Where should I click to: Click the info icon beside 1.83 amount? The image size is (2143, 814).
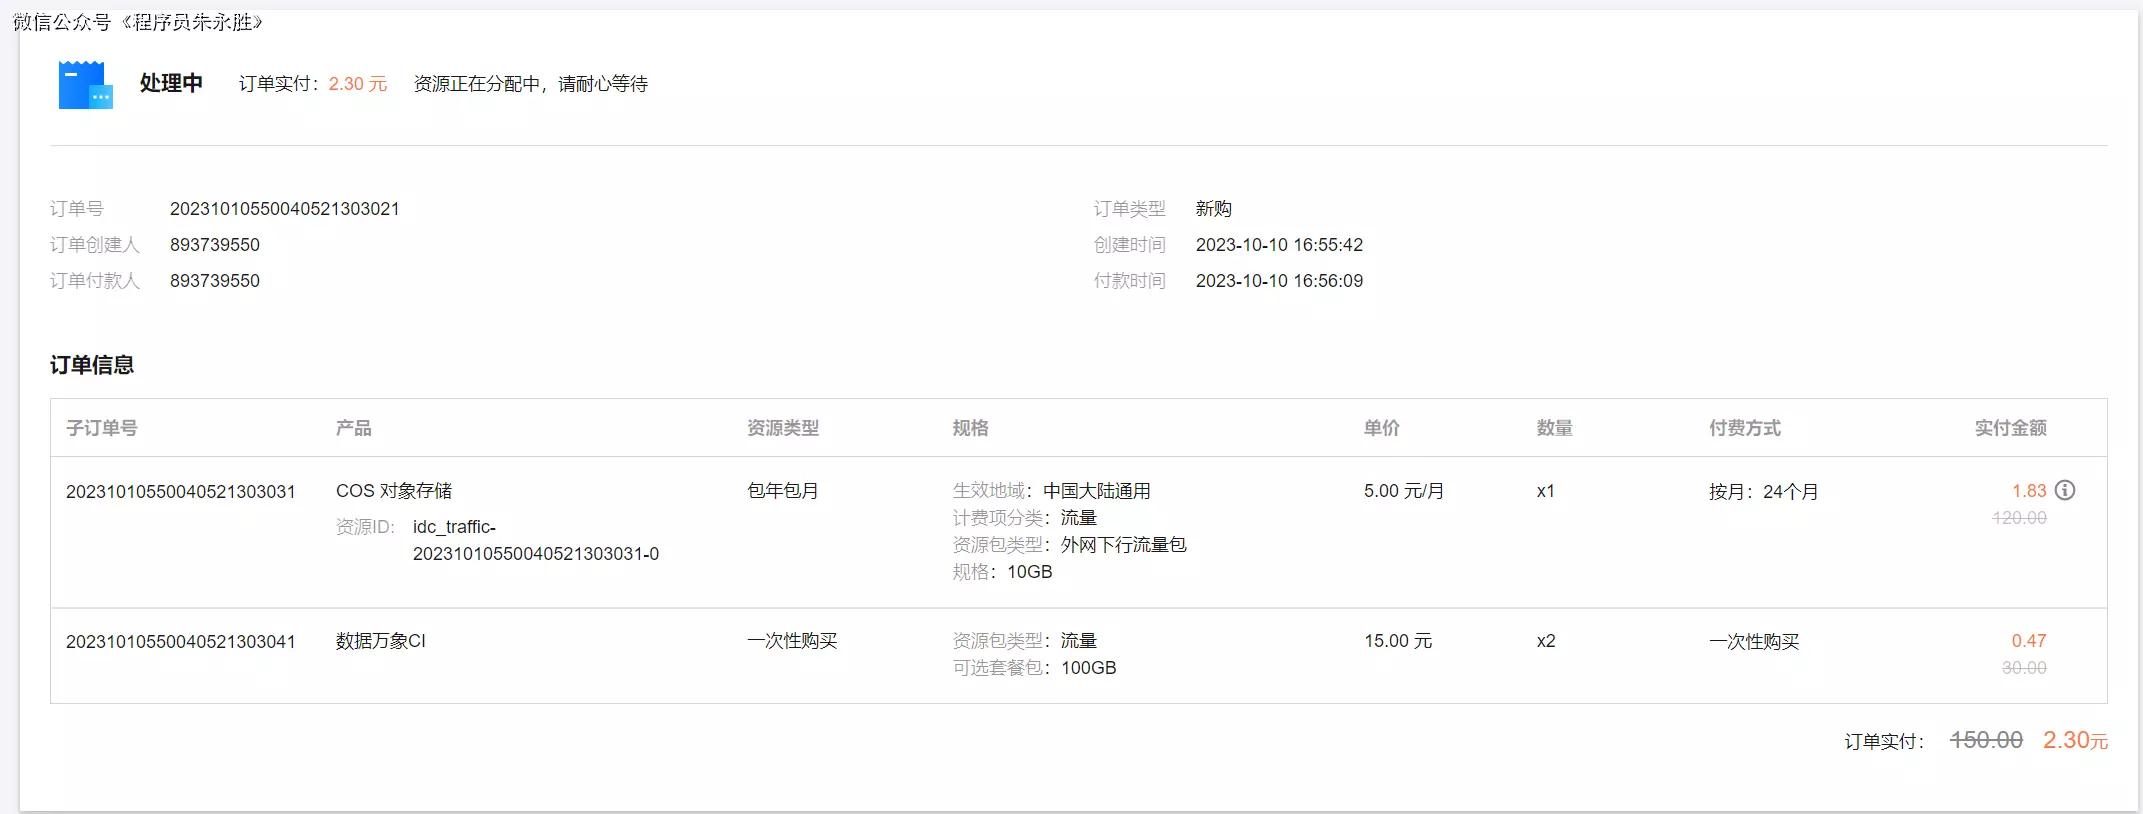coord(2065,490)
